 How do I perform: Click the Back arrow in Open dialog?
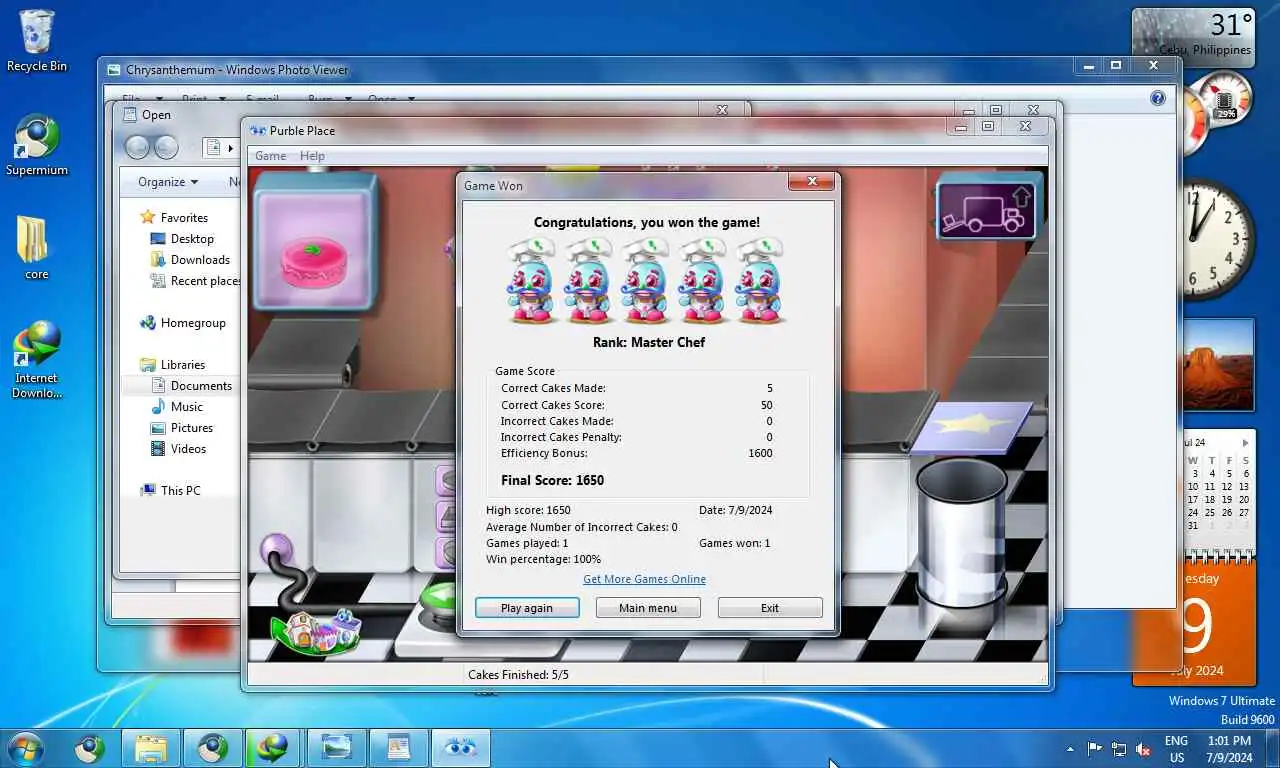pos(138,147)
